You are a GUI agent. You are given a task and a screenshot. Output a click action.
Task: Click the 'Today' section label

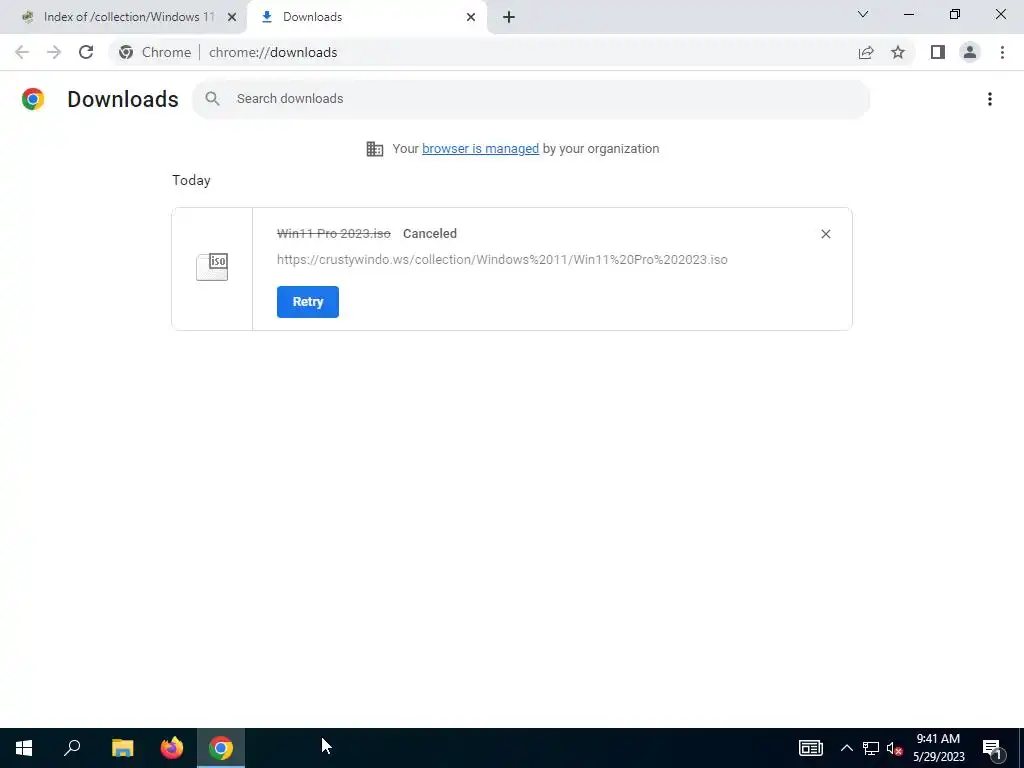tap(191, 180)
